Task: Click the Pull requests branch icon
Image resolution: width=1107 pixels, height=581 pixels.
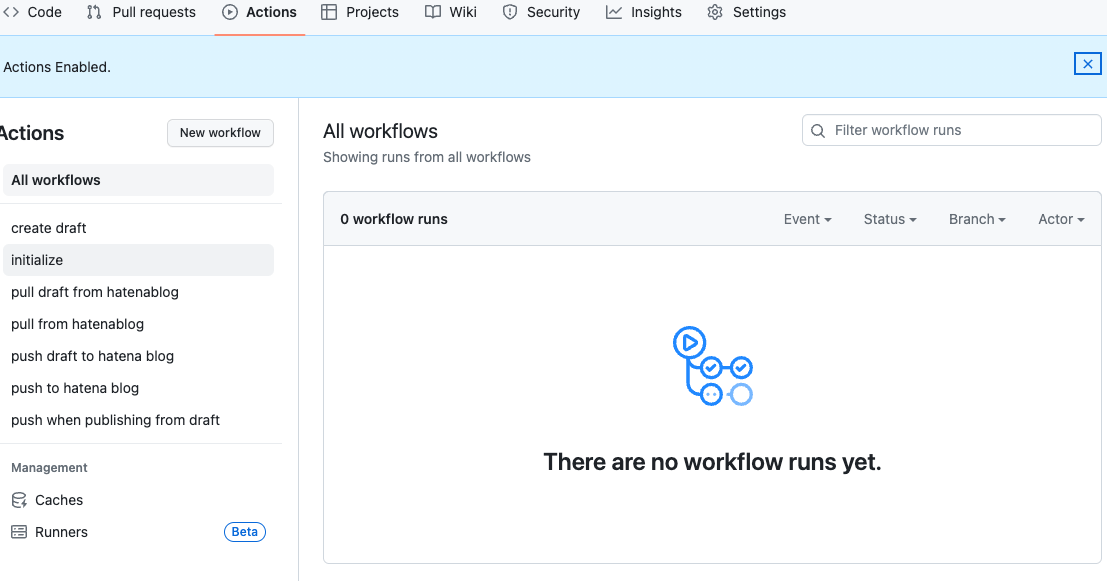Action: pyautogui.click(x=94, y=12)
